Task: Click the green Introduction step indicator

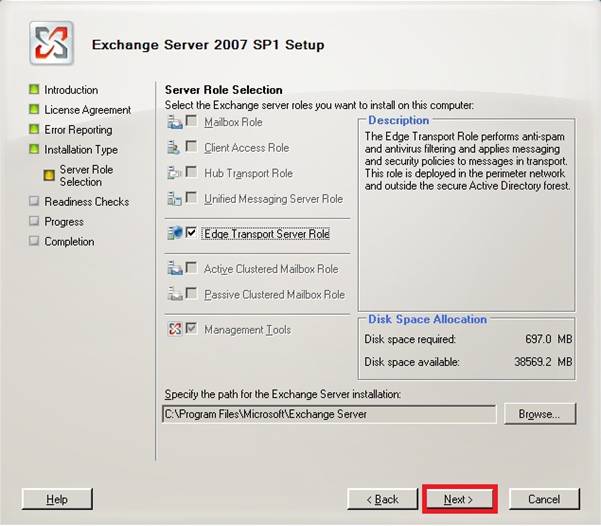Action: (x=34, y=89)
